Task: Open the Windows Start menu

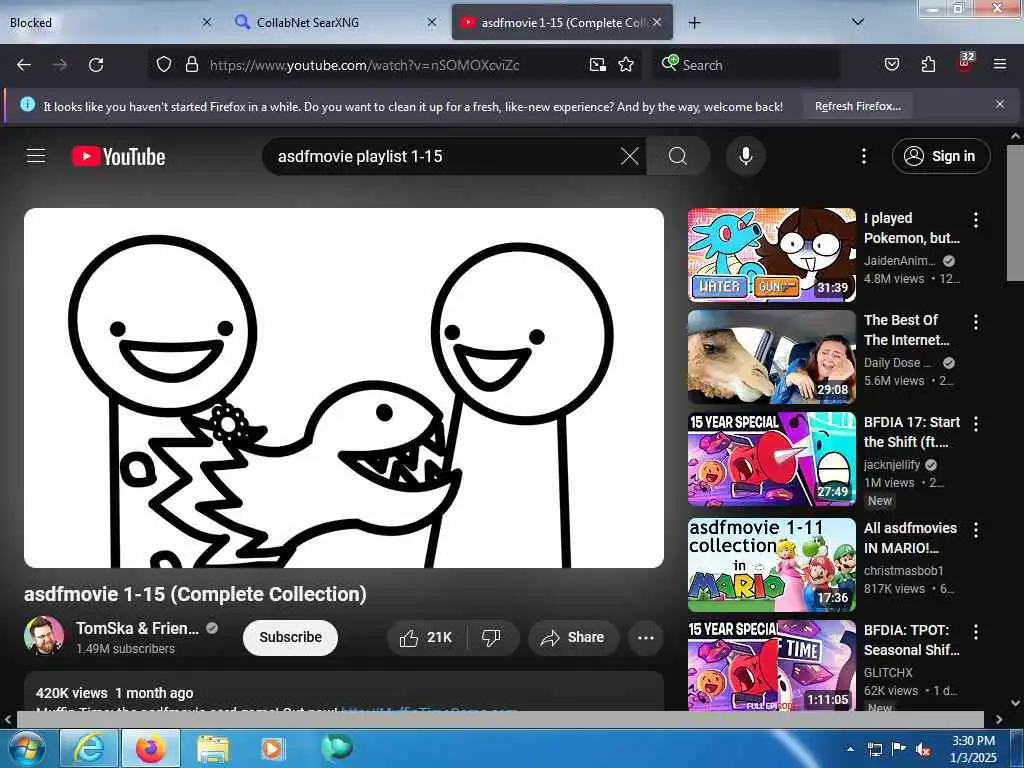Action: pyautogui.click(x=26, y=749)
